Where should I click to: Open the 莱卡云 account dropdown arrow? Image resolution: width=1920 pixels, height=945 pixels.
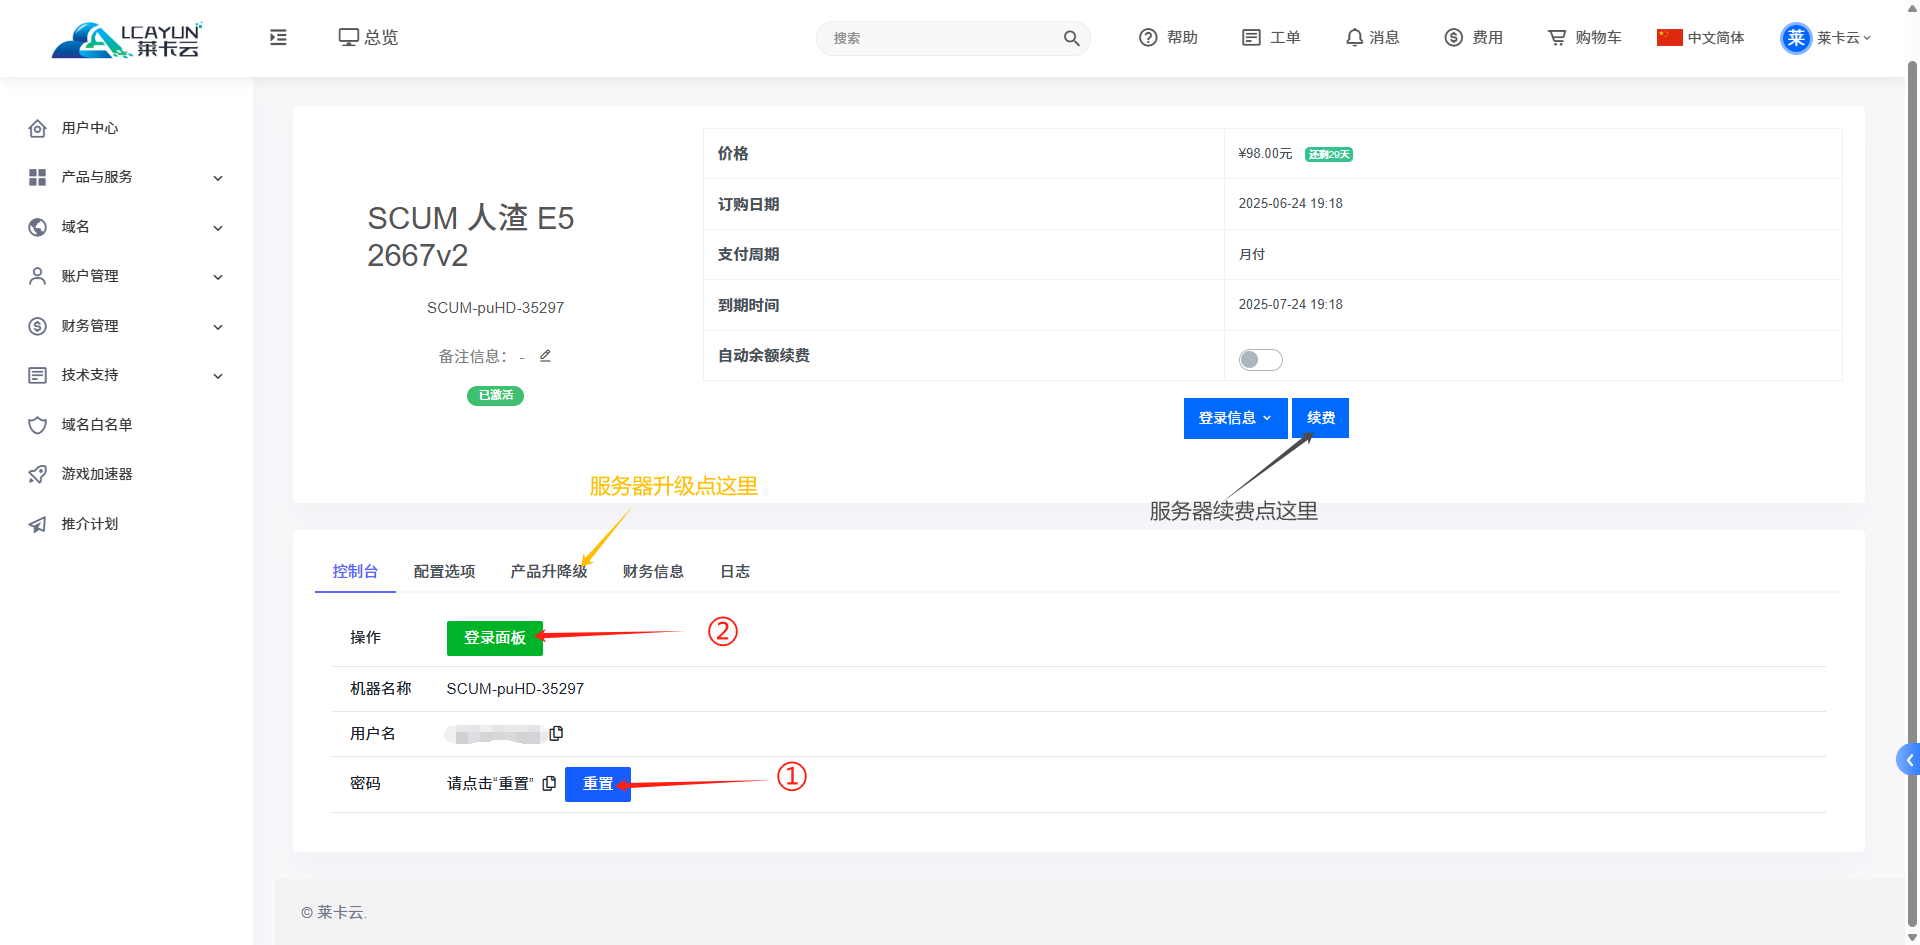1867,38
